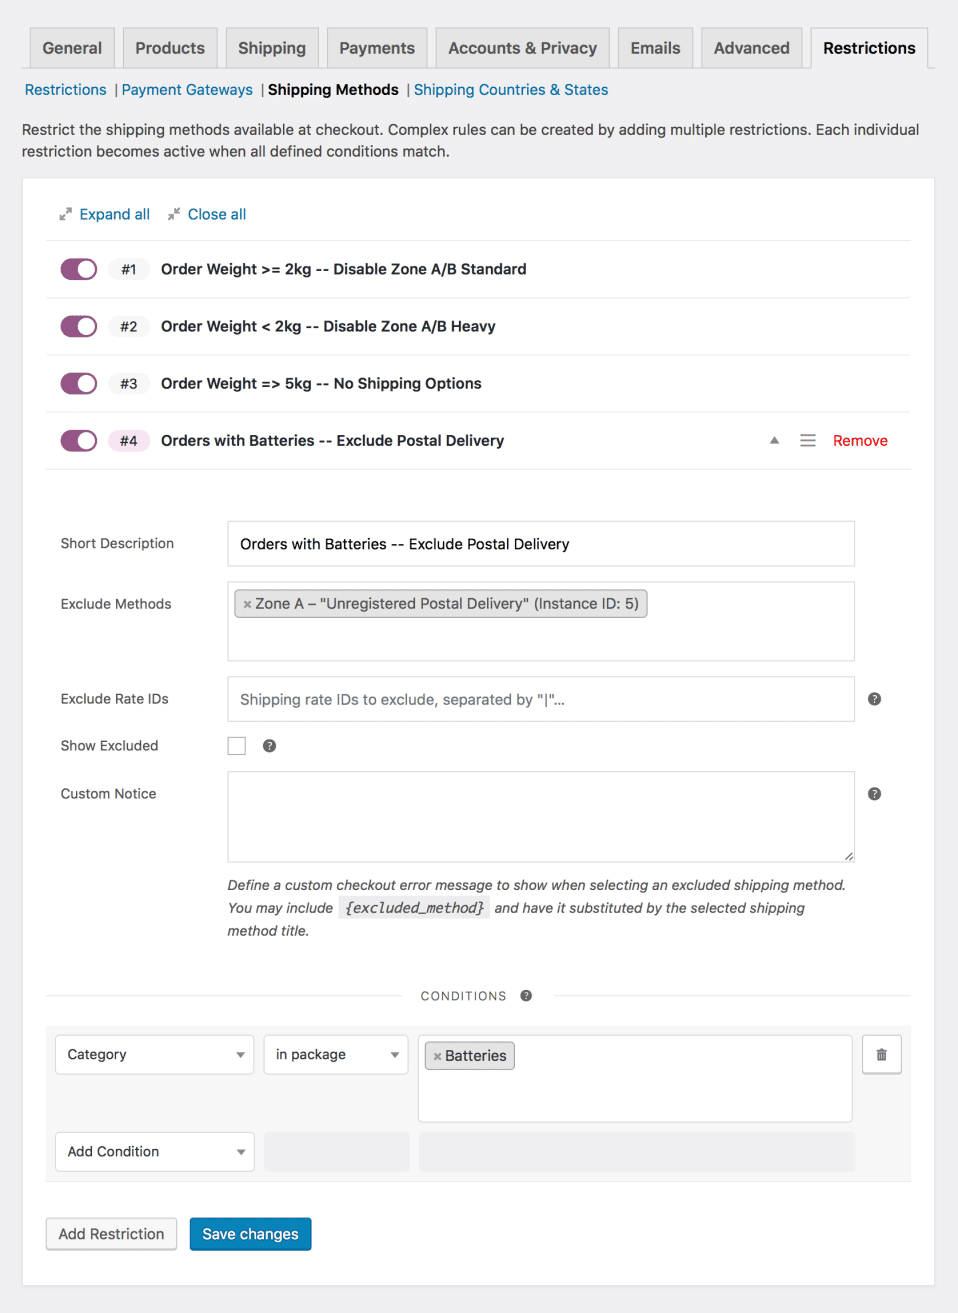Click the #4 restriction number badge
The height and width of the screenshot is (1313, 958).
pos(129,440)
